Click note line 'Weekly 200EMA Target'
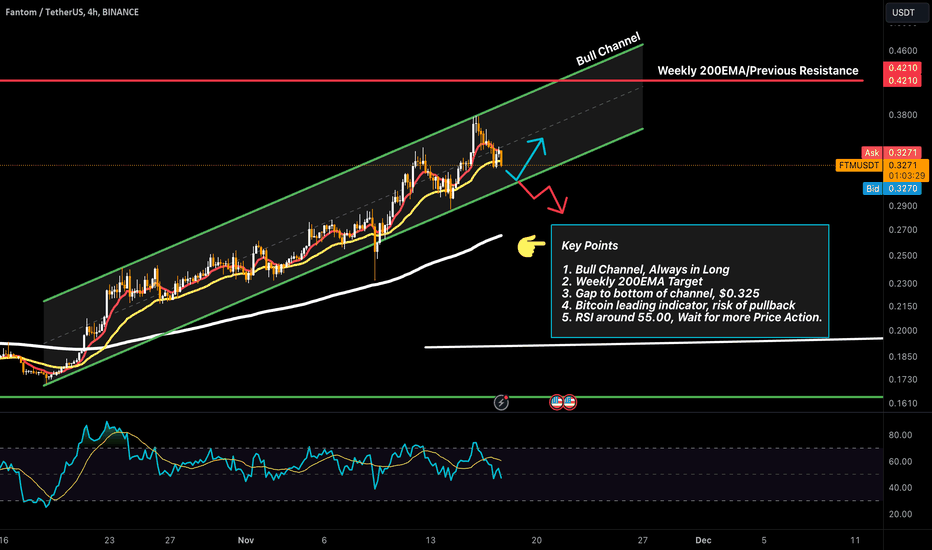The image size is (932, 550). click(x=632, y=281)
